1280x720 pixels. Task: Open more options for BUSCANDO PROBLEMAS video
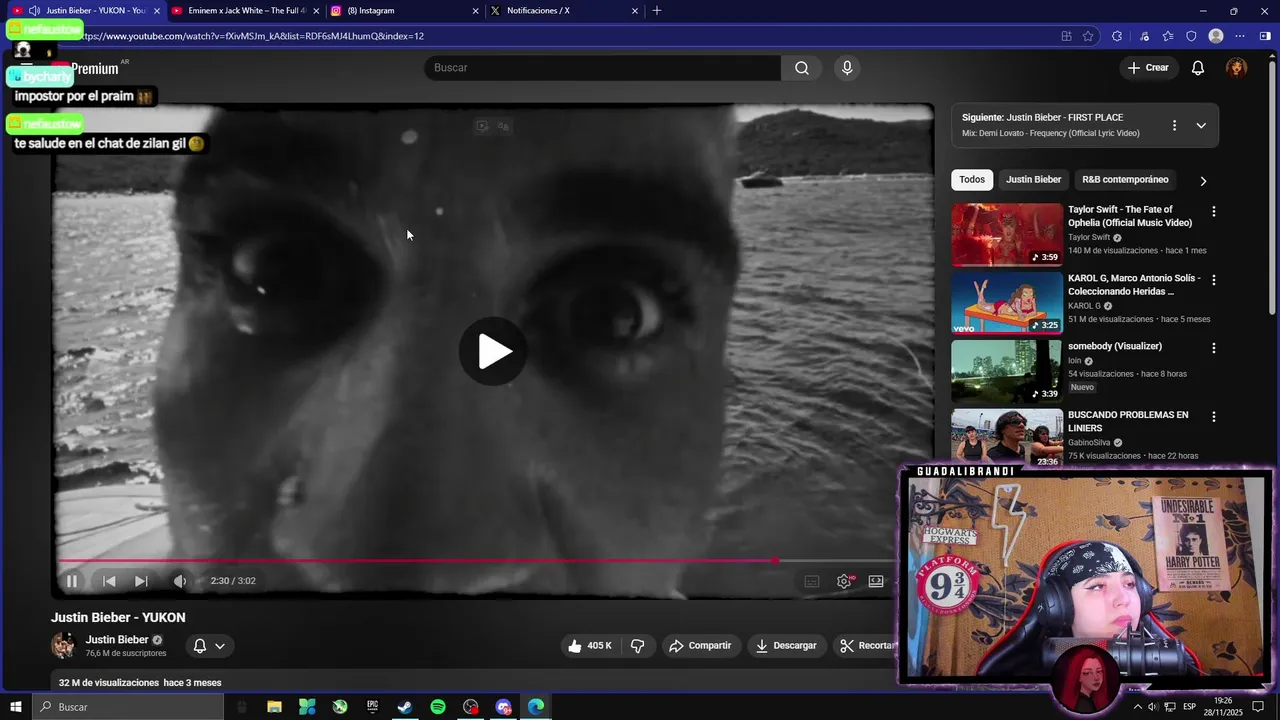[x=1214, y=416]
